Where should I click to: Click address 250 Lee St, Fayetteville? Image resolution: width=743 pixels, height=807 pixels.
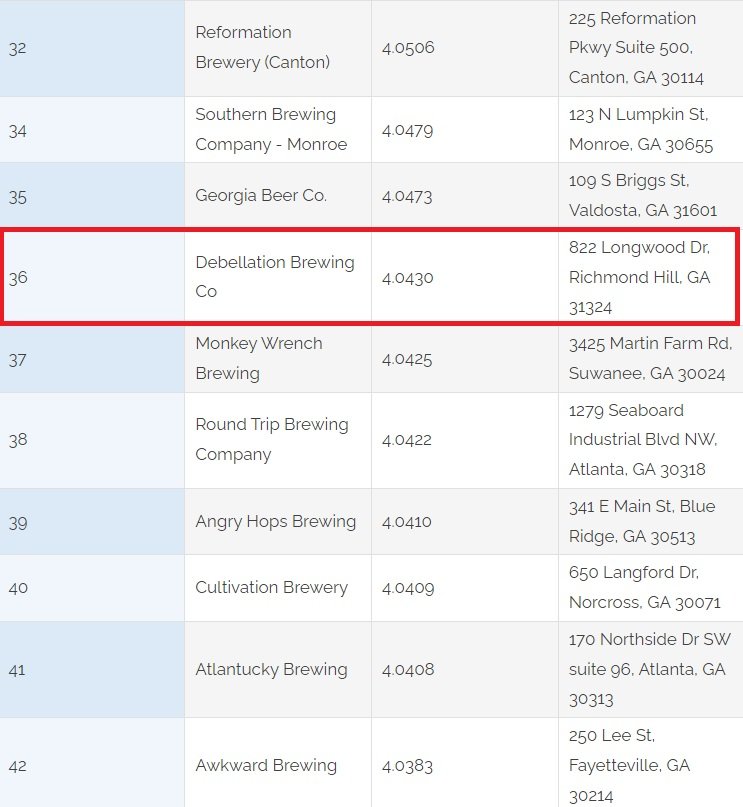tap(629, 765)
